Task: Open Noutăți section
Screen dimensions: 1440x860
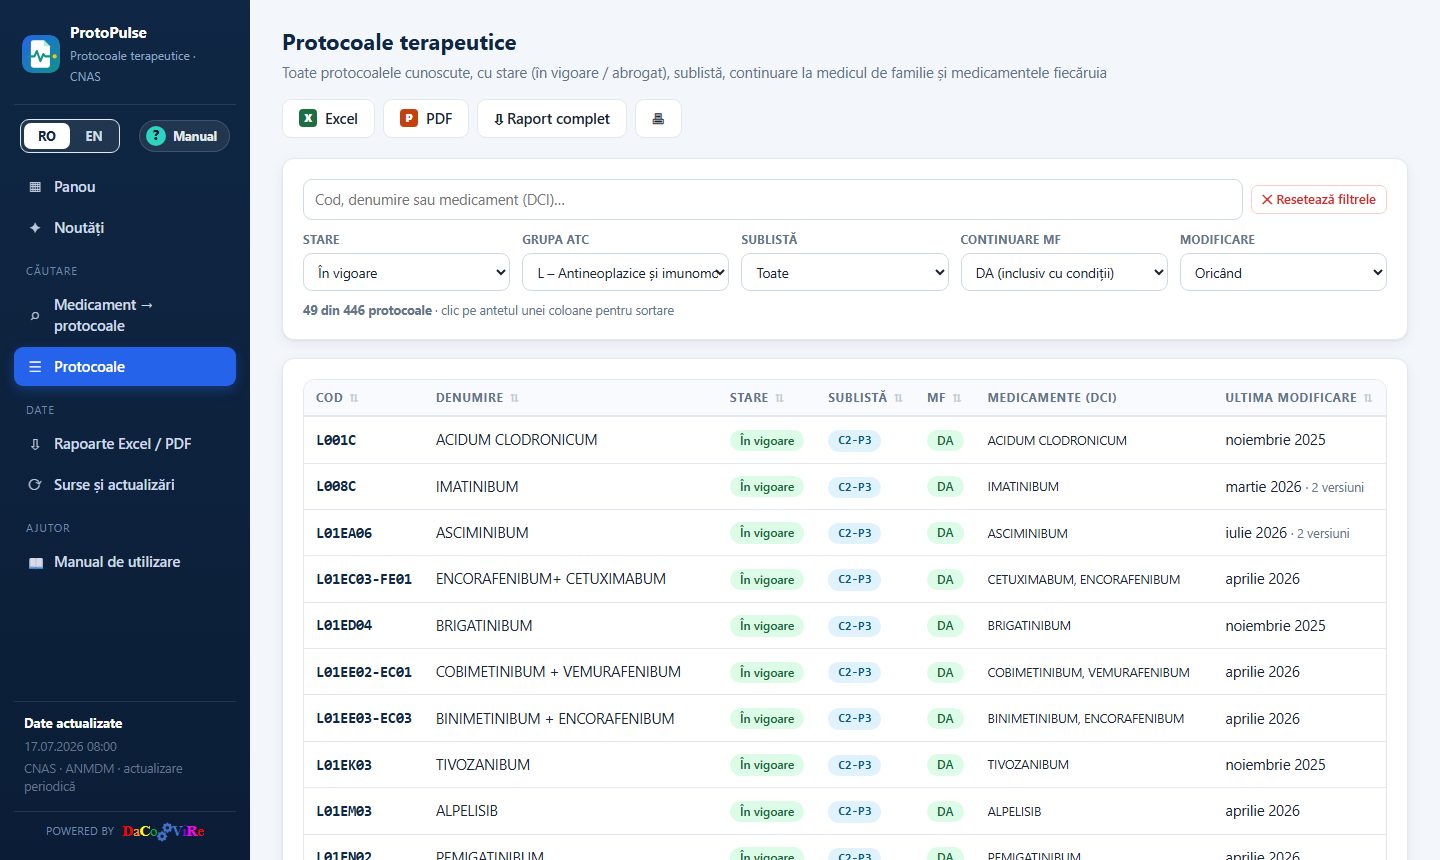Action: pos(125,228)
